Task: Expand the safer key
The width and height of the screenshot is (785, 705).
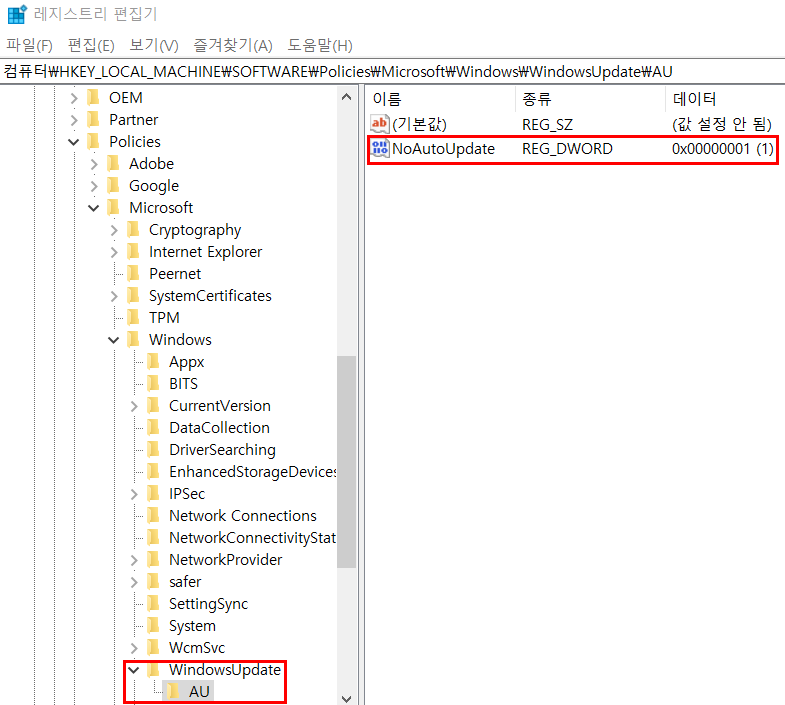Action: tap(134, 582)
